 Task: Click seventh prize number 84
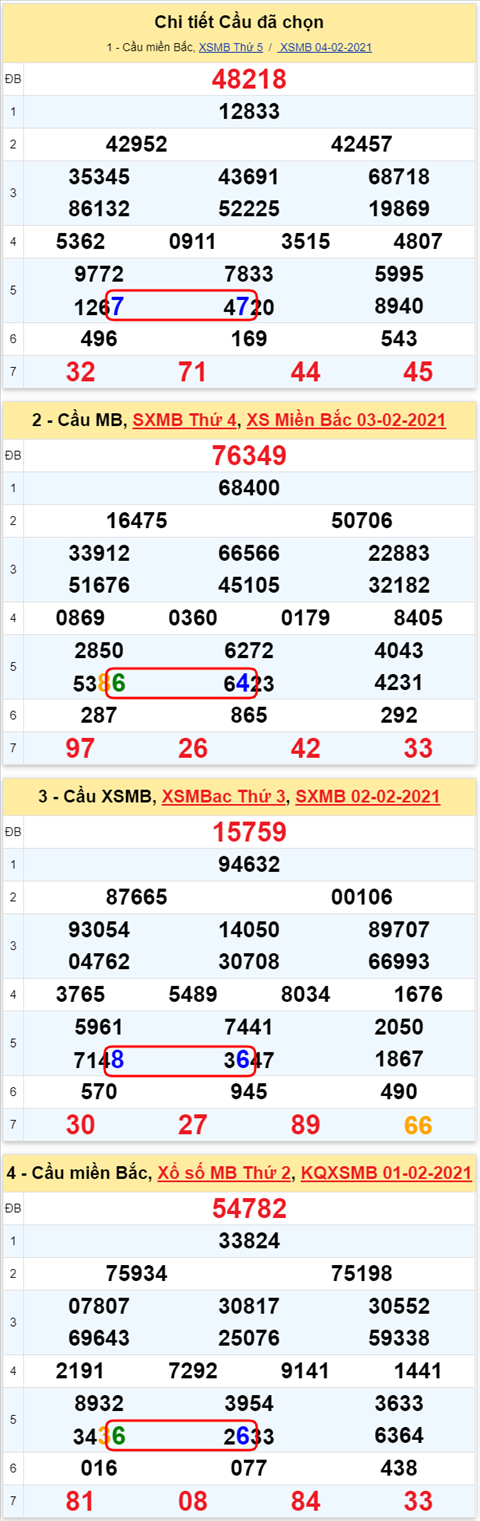coord(305,1501)
